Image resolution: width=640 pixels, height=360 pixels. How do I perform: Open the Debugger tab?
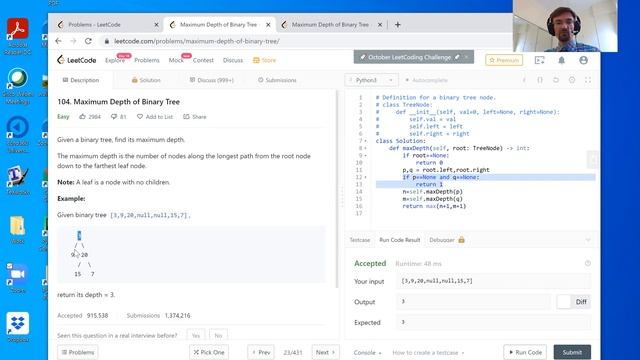(447, 240)
